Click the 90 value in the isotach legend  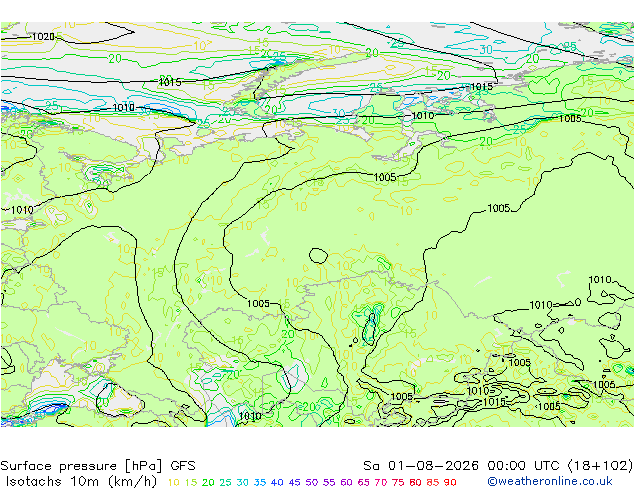pyautogui.click(x=450, y=482)
